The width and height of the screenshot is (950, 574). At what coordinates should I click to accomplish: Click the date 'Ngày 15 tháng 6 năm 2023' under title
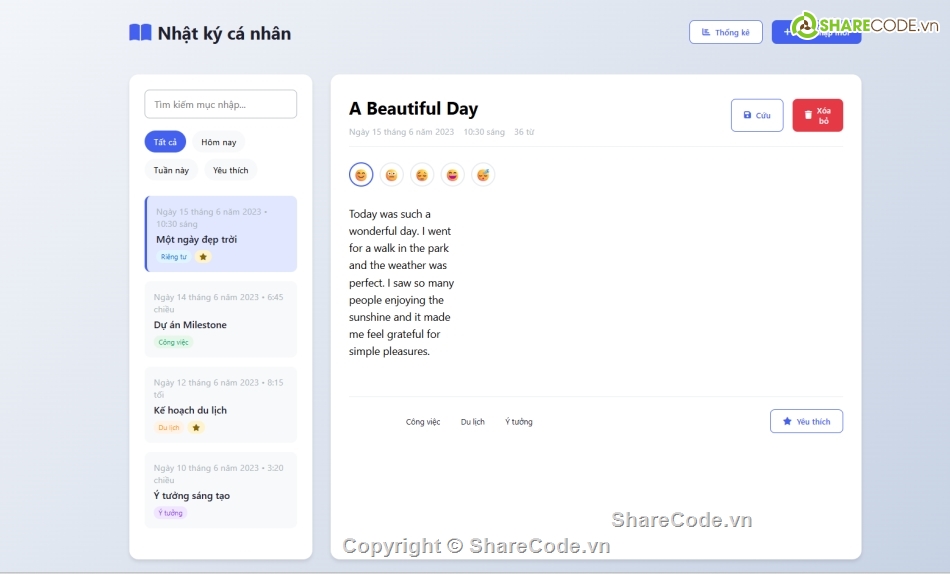click(401, 132)
